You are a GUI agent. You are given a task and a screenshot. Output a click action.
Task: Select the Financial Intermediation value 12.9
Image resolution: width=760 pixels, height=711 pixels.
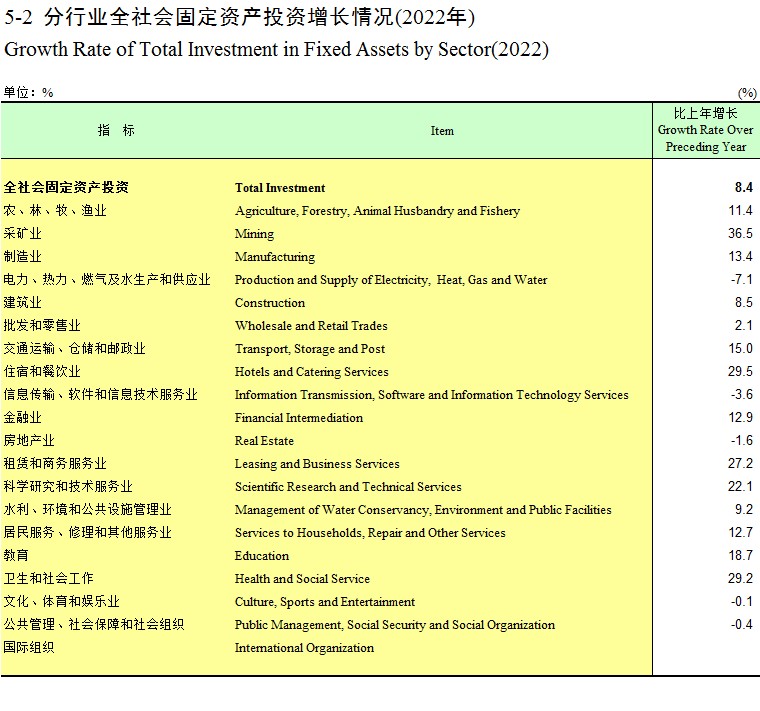point(740,417)
